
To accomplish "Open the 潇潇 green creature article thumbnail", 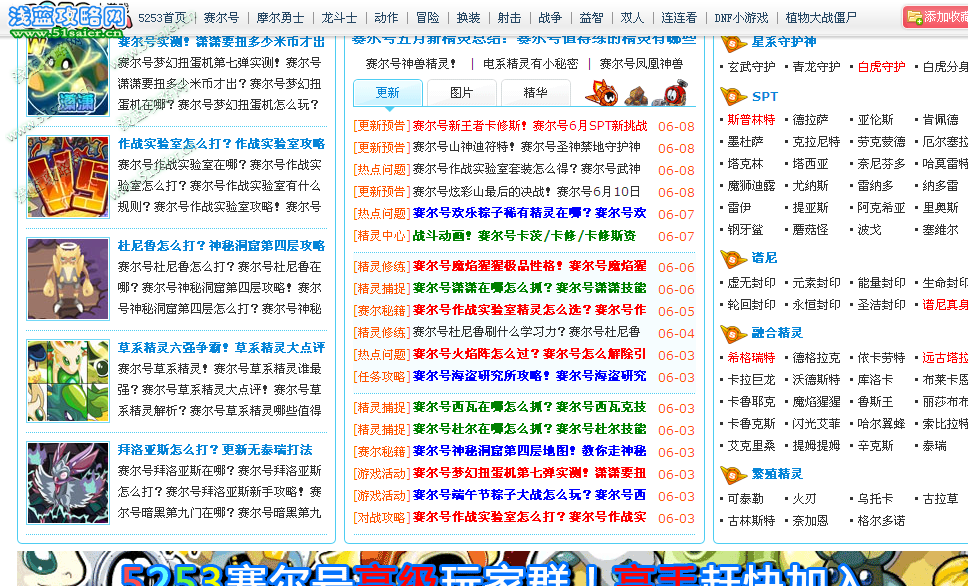I will pos(68,75).
